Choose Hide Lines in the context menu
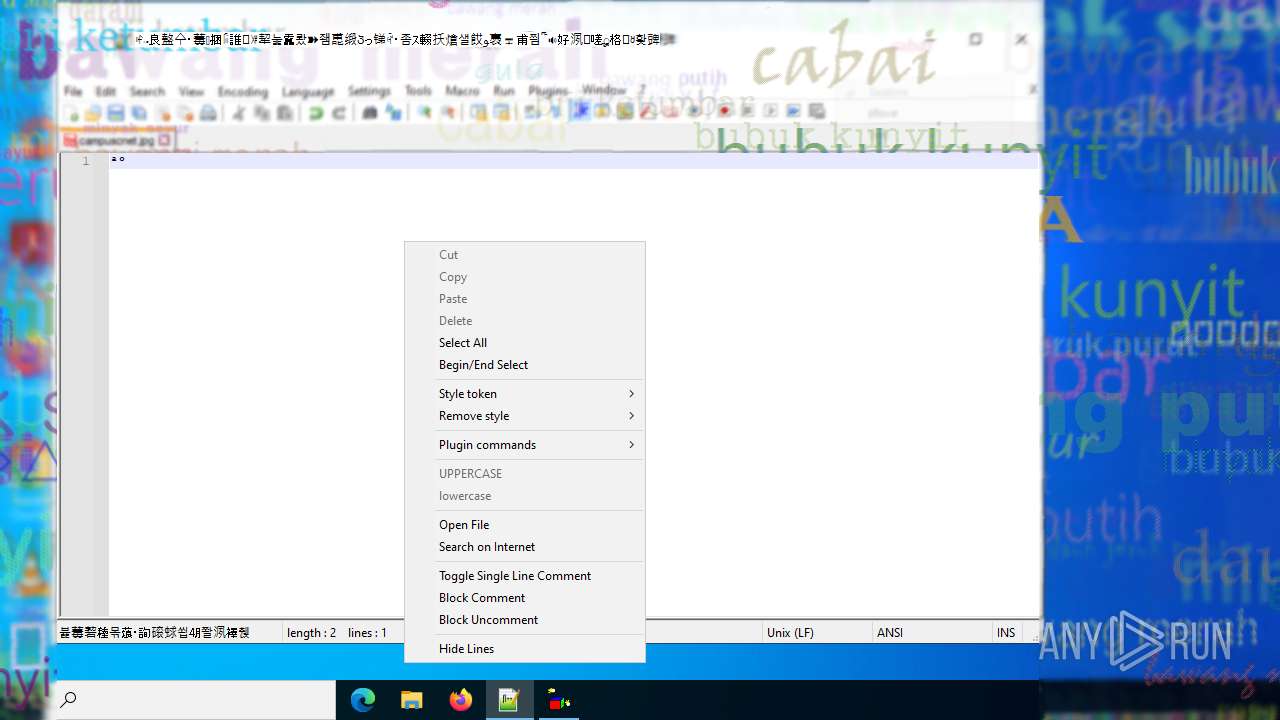Viewport: 1280px width, 720px height. [x=525, y=649]
